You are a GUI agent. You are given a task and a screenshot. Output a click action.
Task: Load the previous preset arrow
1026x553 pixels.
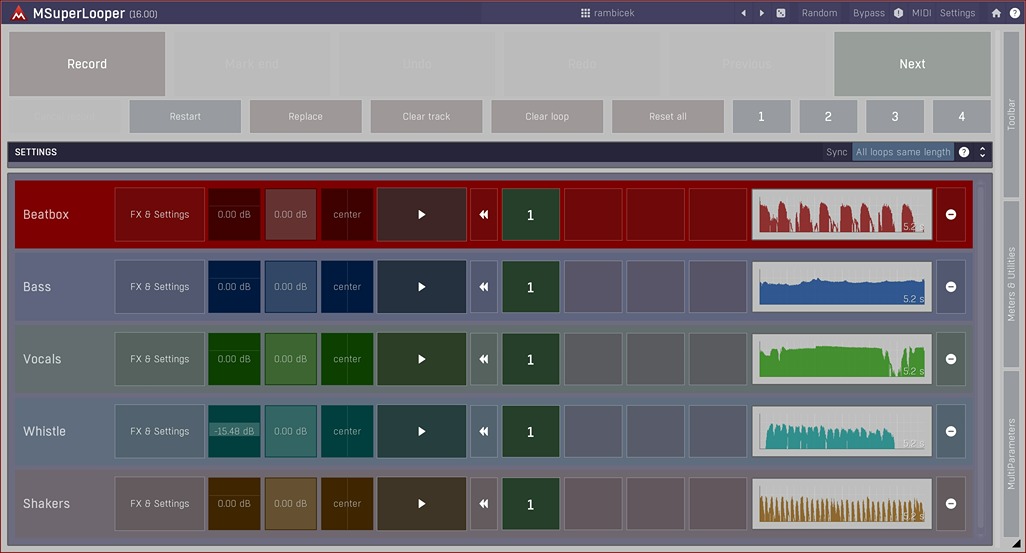[743, 13]
